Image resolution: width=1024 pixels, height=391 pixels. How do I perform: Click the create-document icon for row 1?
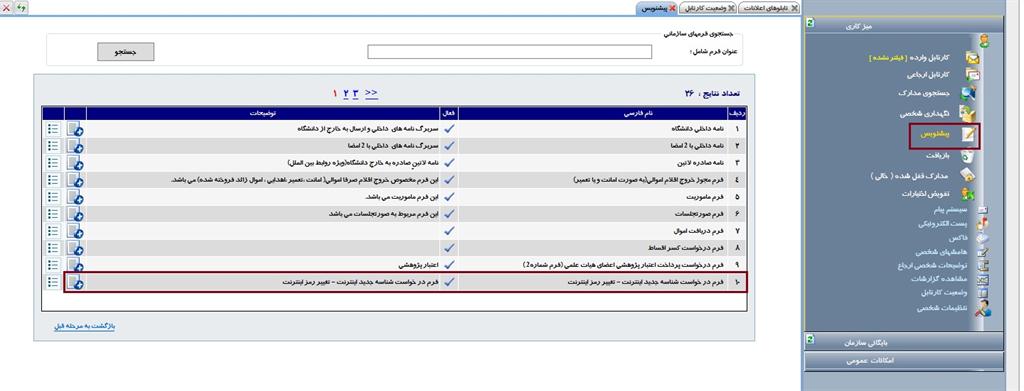(x=75, y=129)
